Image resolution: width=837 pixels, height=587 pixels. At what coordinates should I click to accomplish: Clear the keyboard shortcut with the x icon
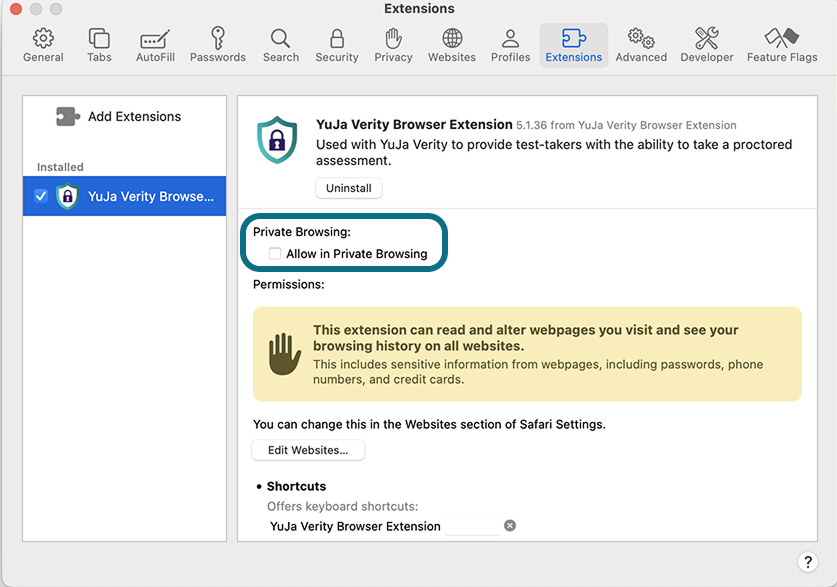510,526
